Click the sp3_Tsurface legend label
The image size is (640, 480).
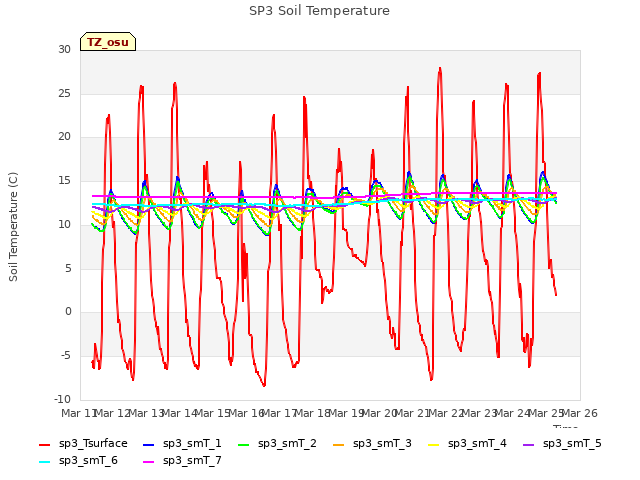pyautogui.click(x=93, y=443)
